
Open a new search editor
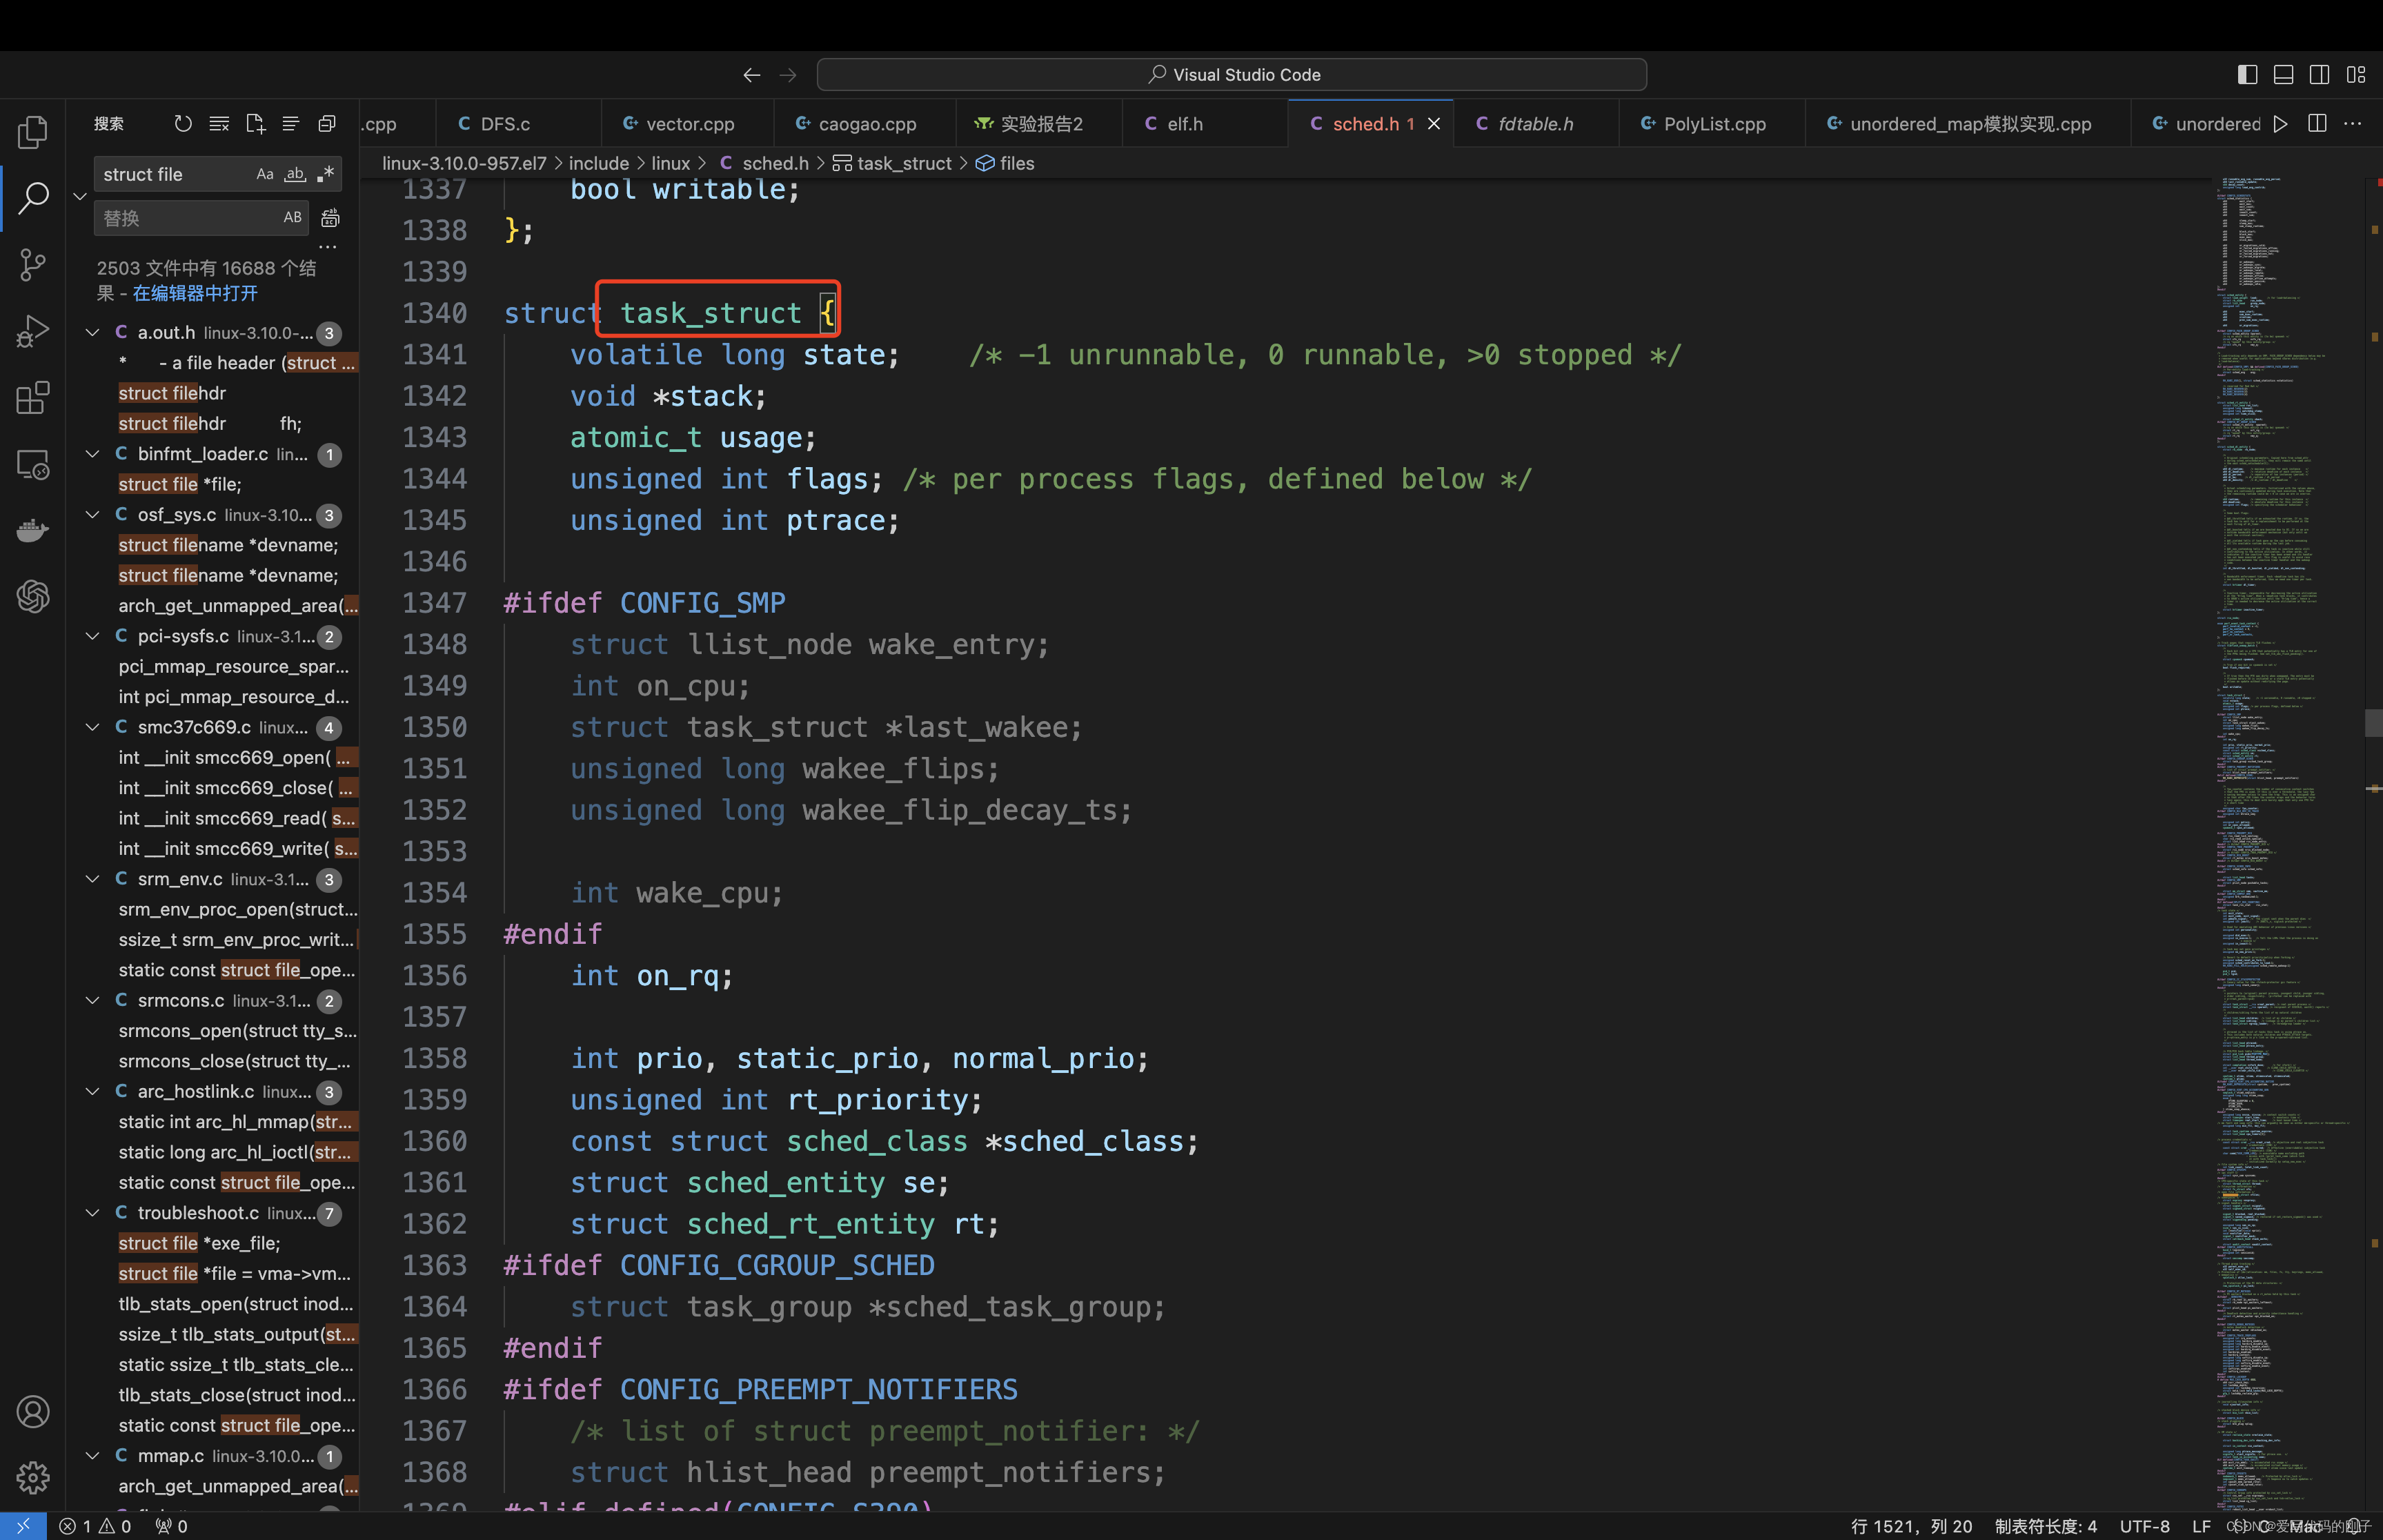(255, 123)
